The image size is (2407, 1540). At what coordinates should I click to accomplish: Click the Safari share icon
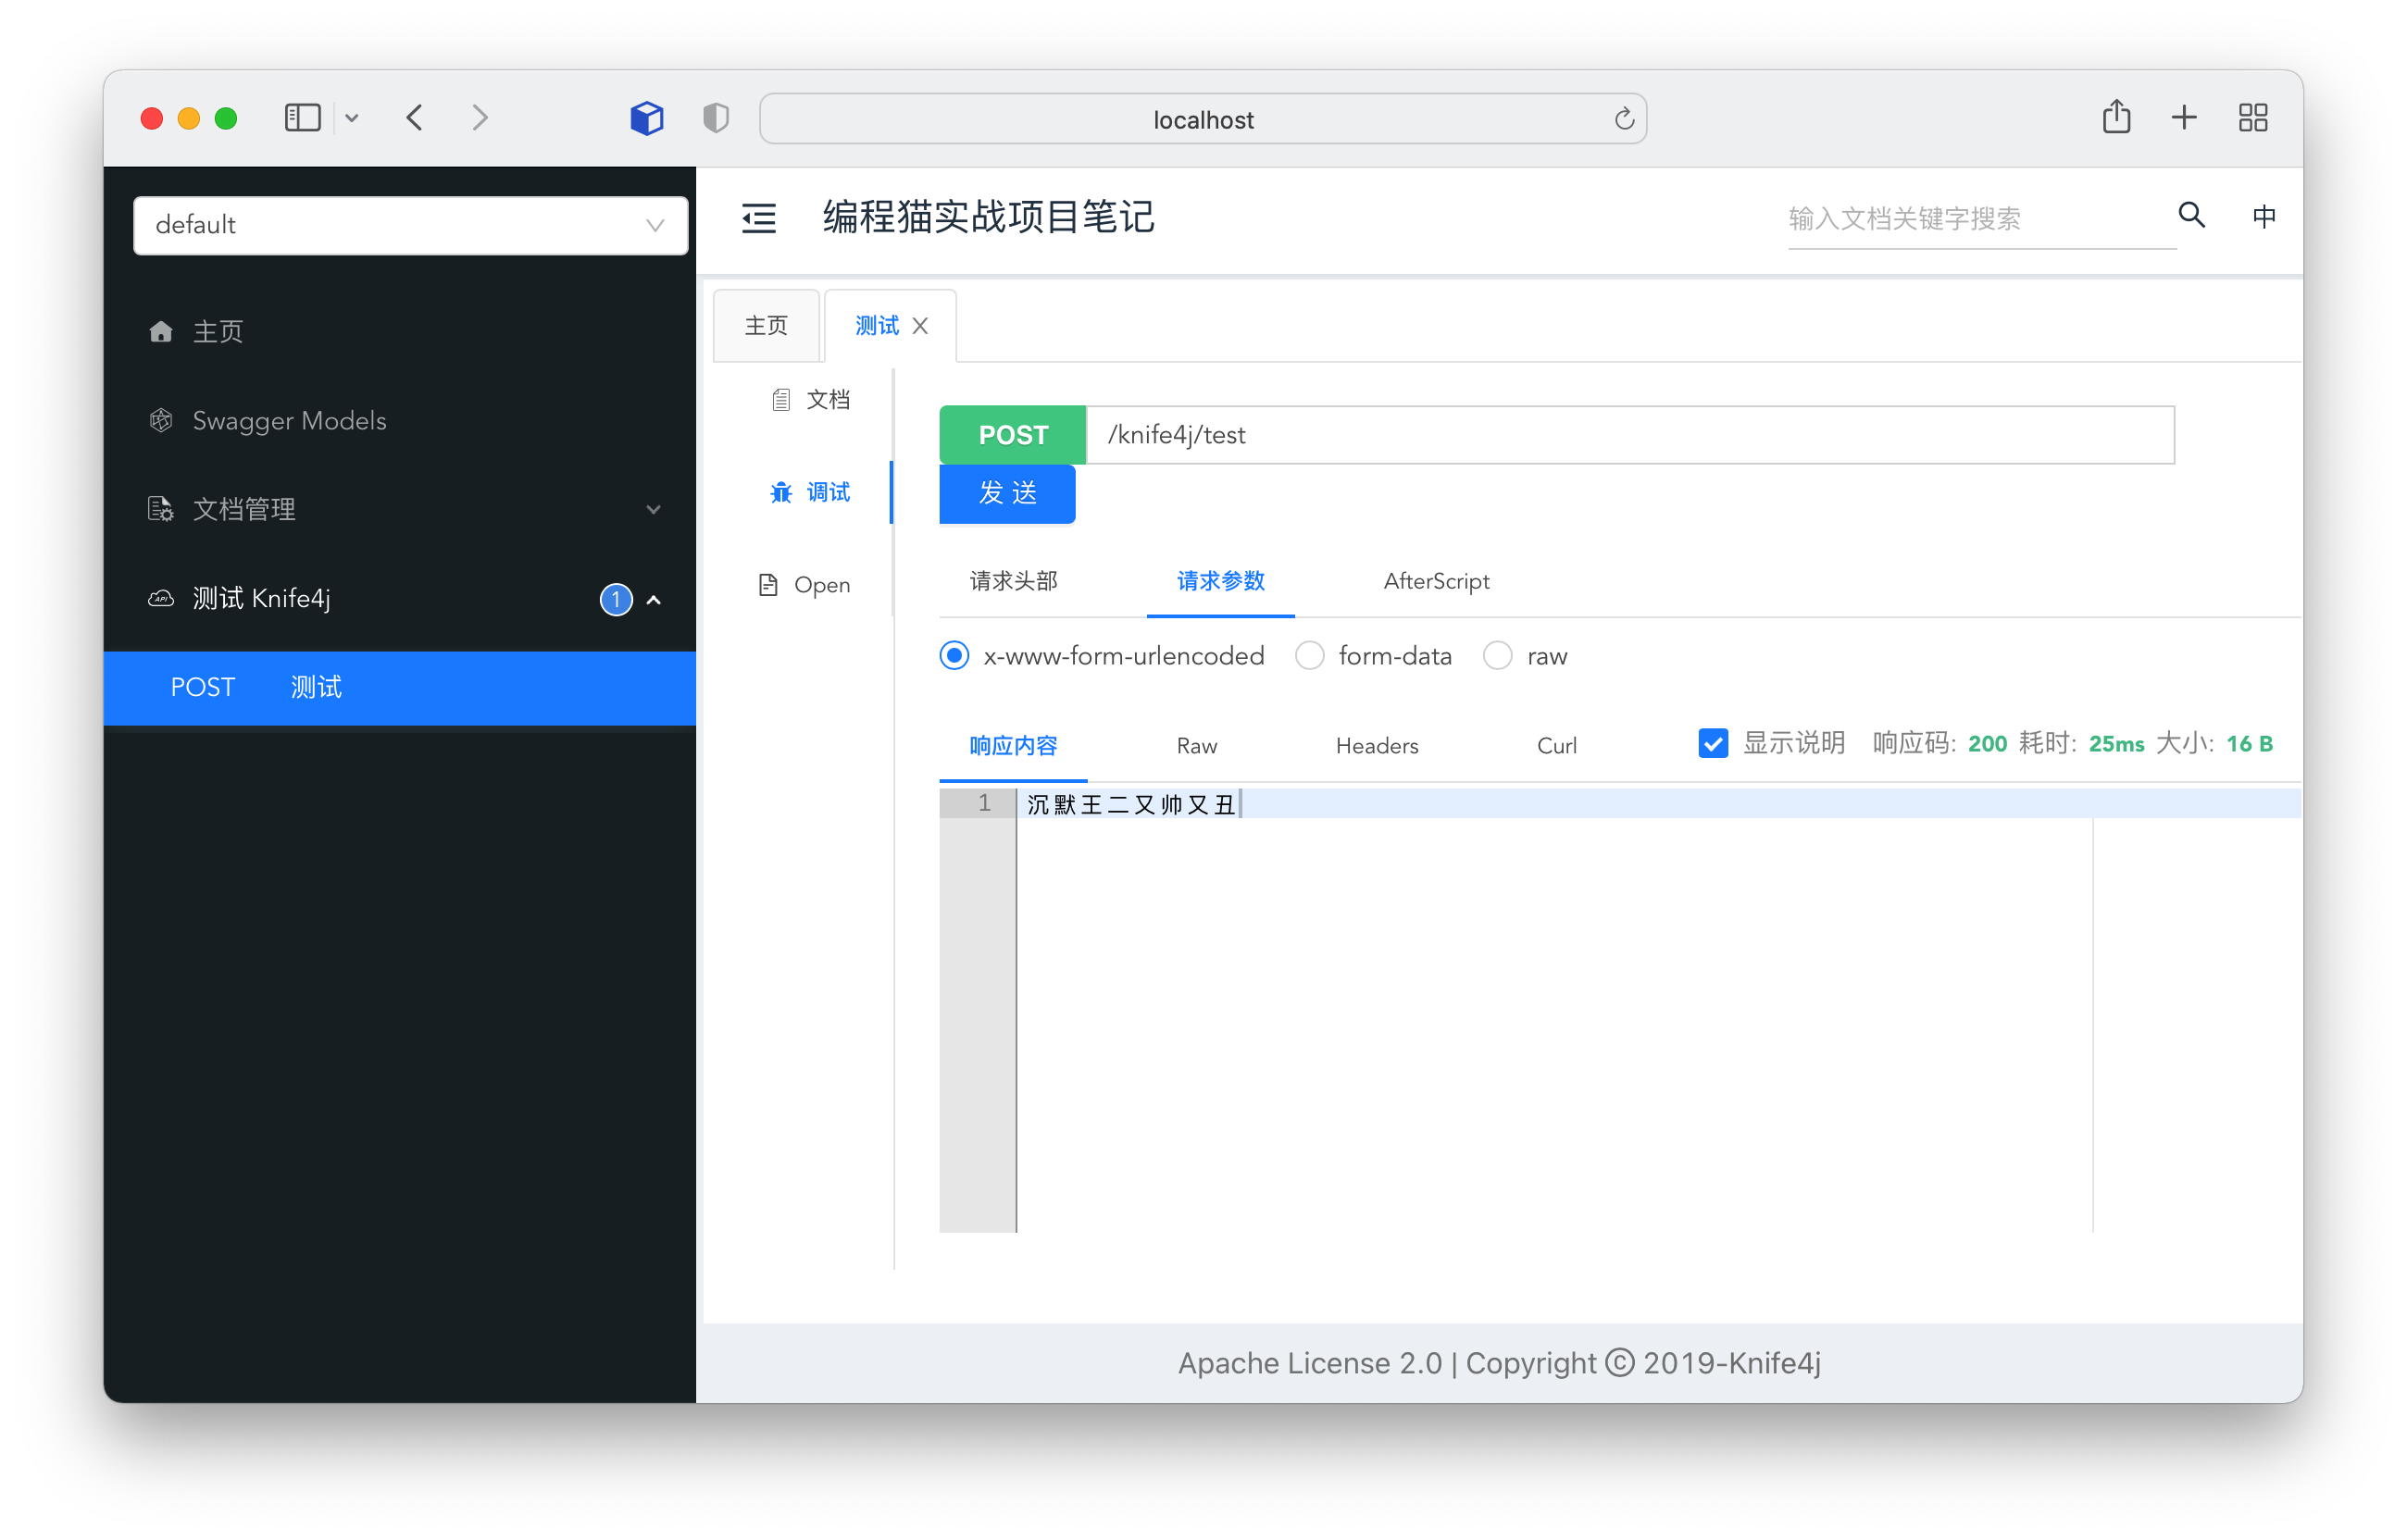2115,118
